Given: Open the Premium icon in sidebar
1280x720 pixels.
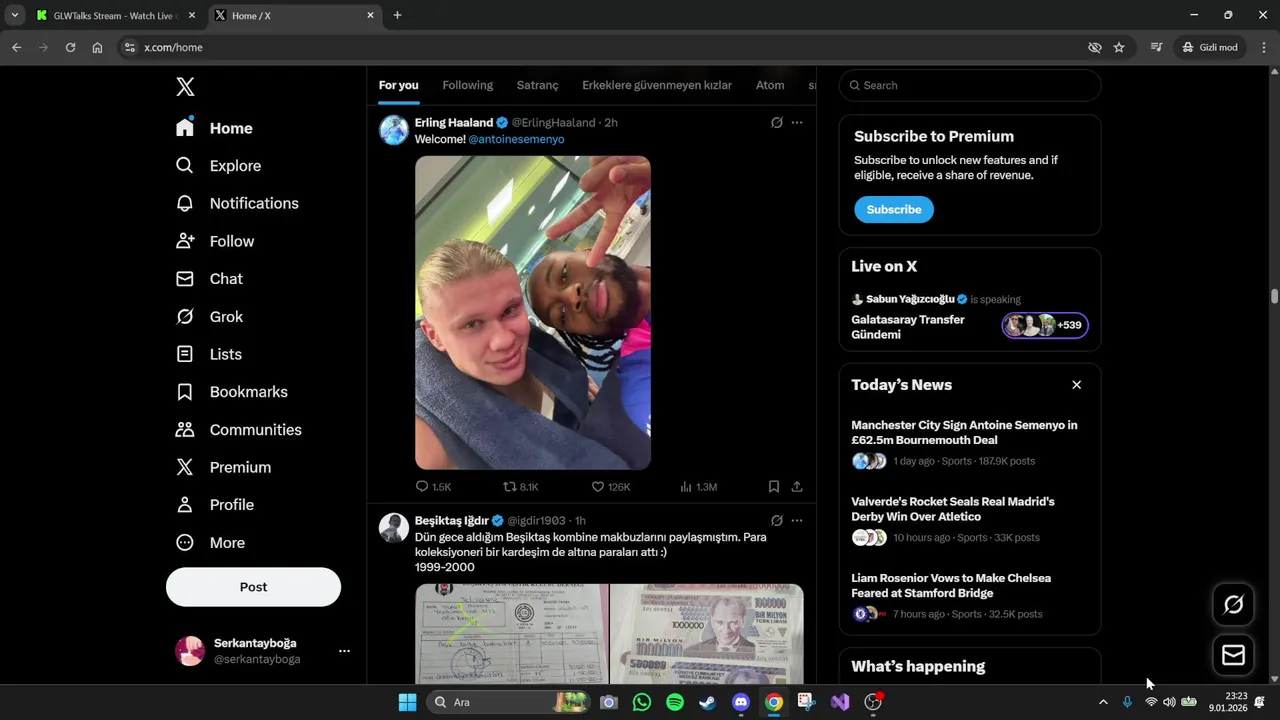Looking at the screenshot, I should 185,467.
